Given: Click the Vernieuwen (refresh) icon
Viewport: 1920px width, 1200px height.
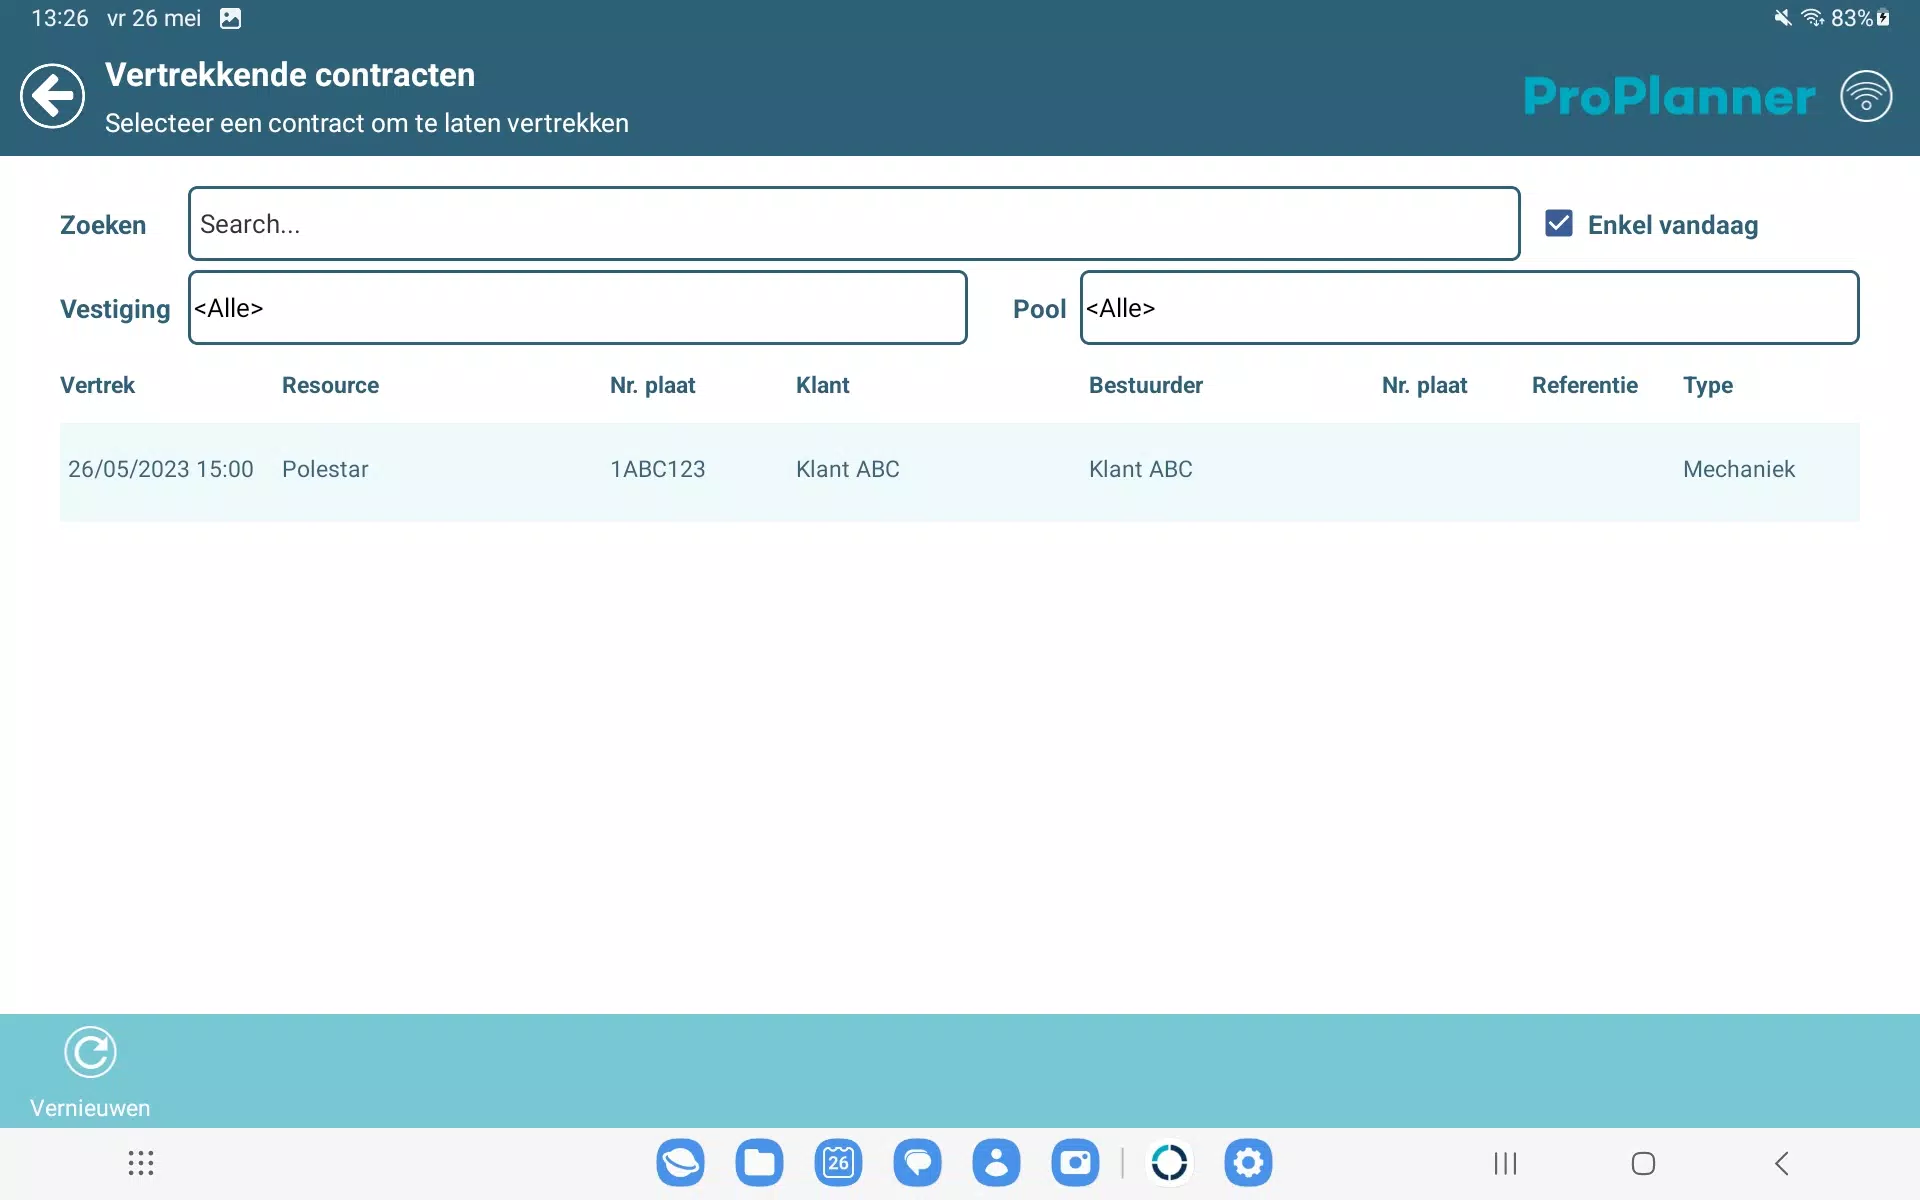Looking at the screenshot, I should coord(88,1053).
